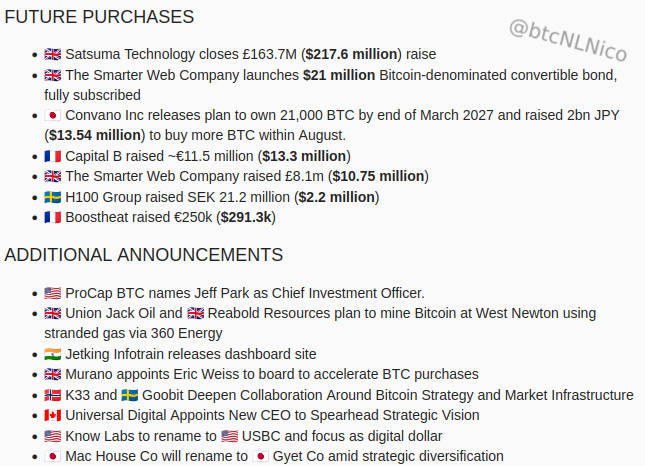The height and width of the screenshot is (466, 645).
Task: Click the FUTURE PURCHASES heading
Action: point(99,17)
